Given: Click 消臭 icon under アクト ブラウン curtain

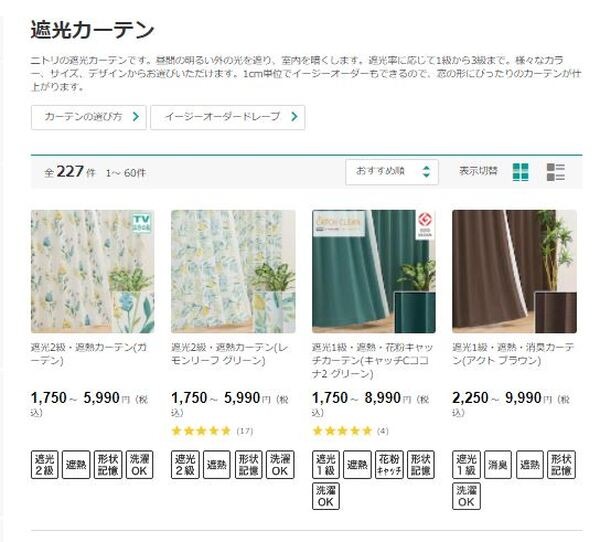Looking at the screenshot, I should click(498, 465).
